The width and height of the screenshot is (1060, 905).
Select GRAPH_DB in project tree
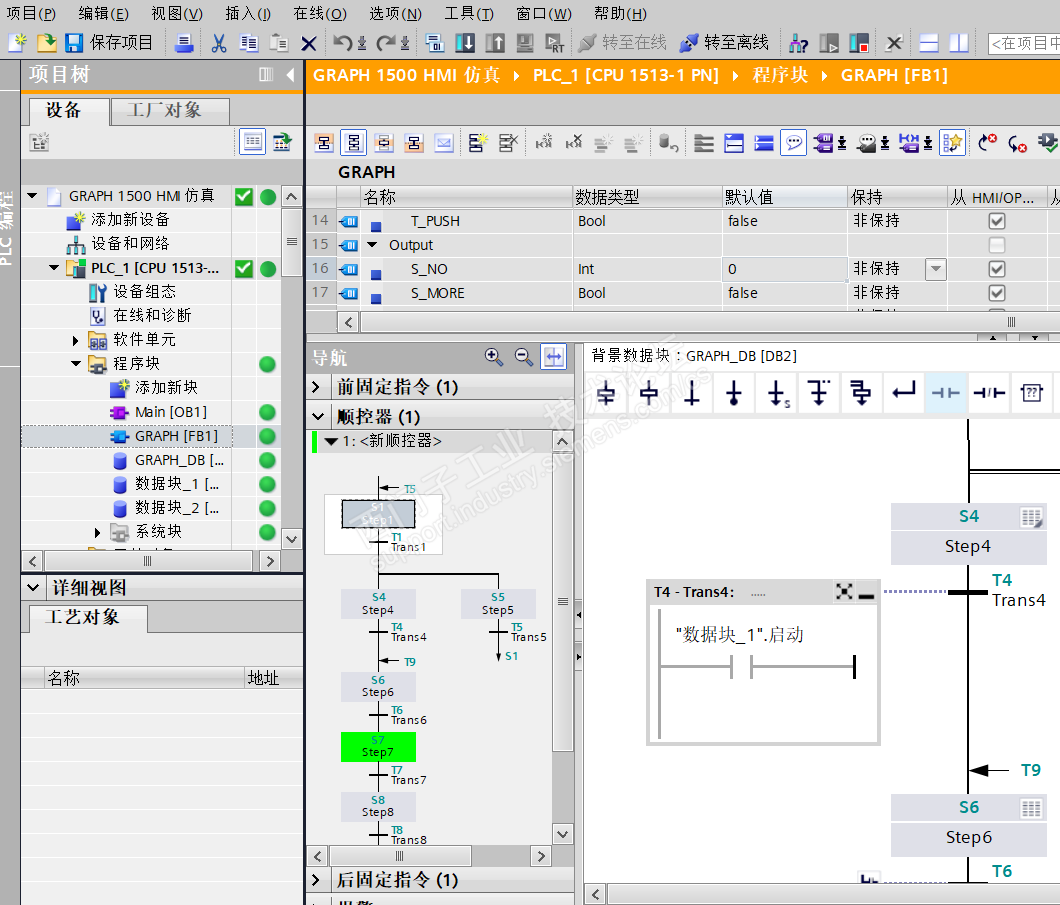[x=179, y=460]
